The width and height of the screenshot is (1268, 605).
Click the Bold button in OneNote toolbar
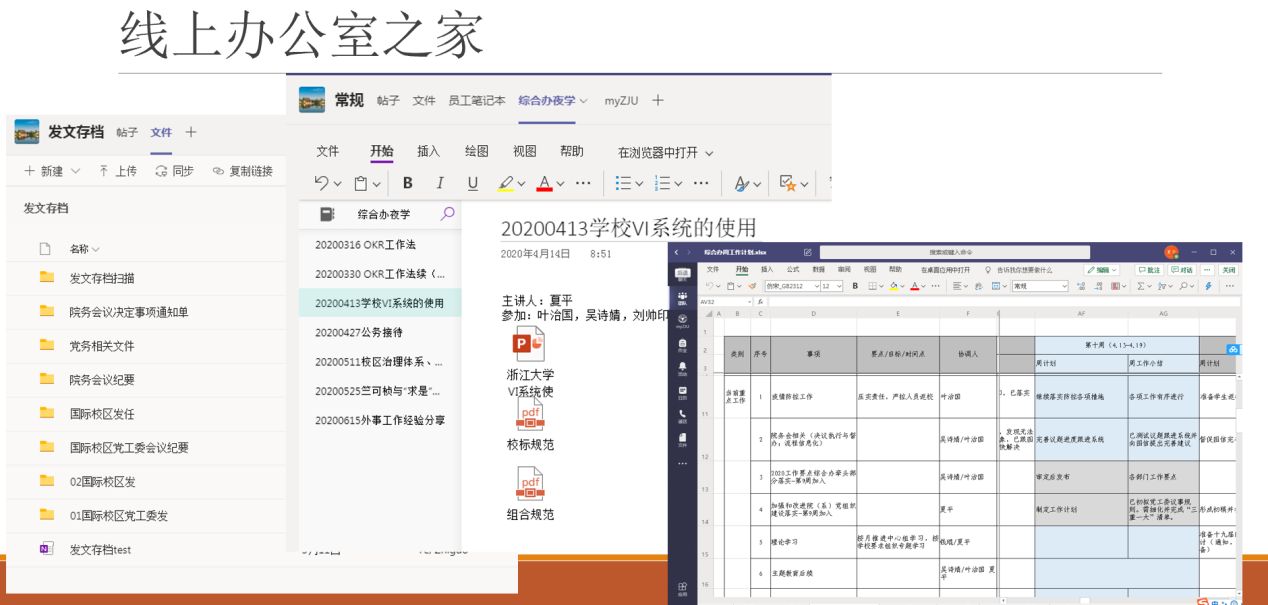(x=408, y=183)
